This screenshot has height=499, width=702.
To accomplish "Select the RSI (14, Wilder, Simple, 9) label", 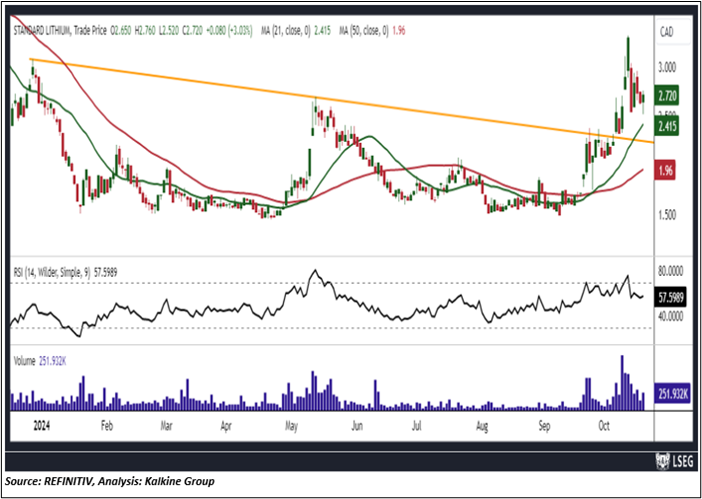I will click(64, 272).
